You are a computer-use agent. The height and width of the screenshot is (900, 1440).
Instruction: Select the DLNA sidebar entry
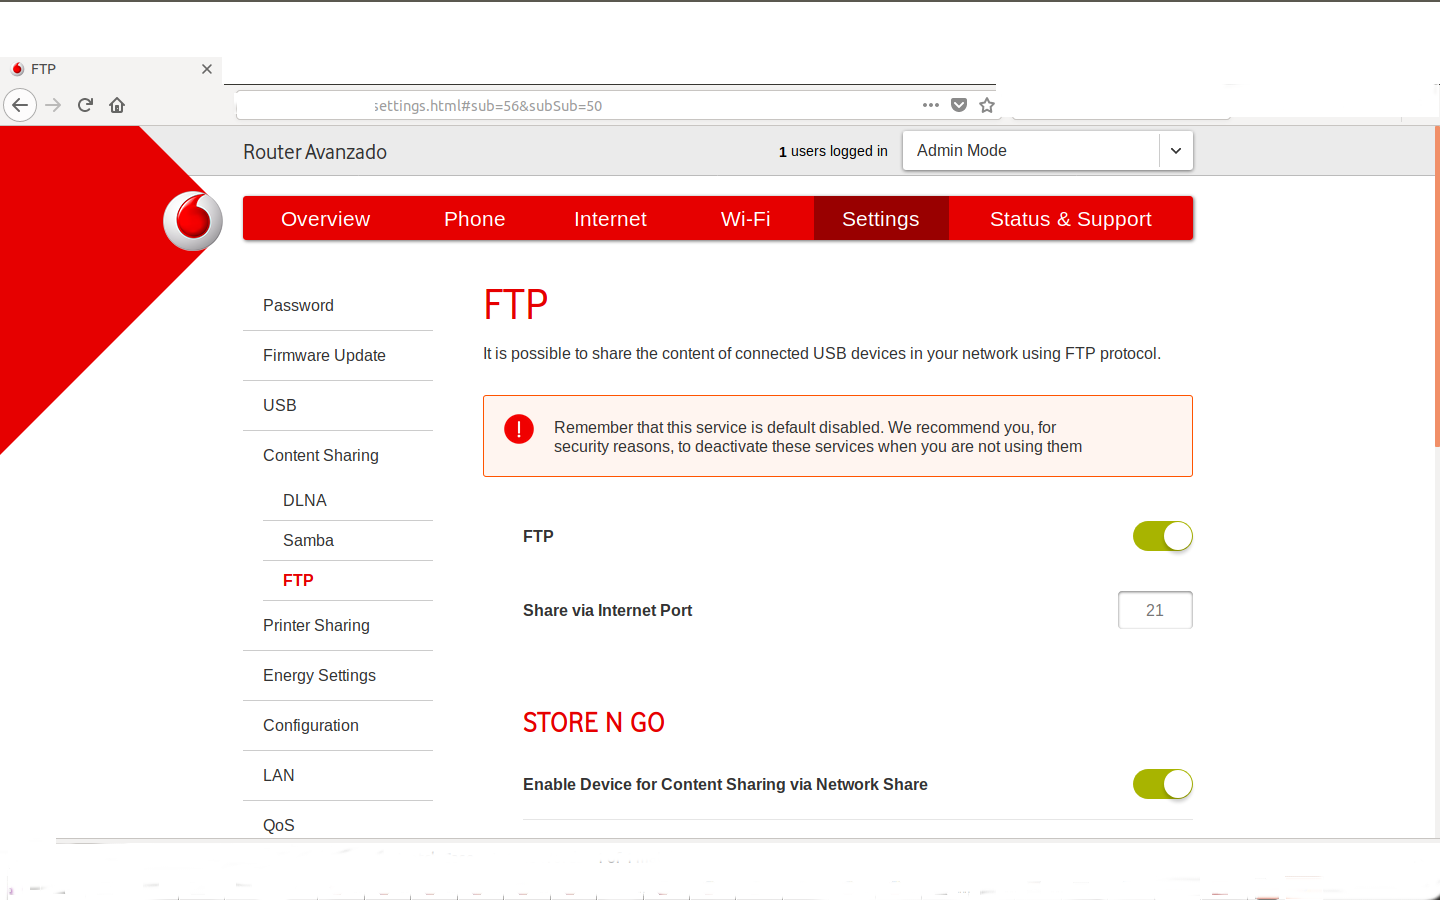(304, 500)
